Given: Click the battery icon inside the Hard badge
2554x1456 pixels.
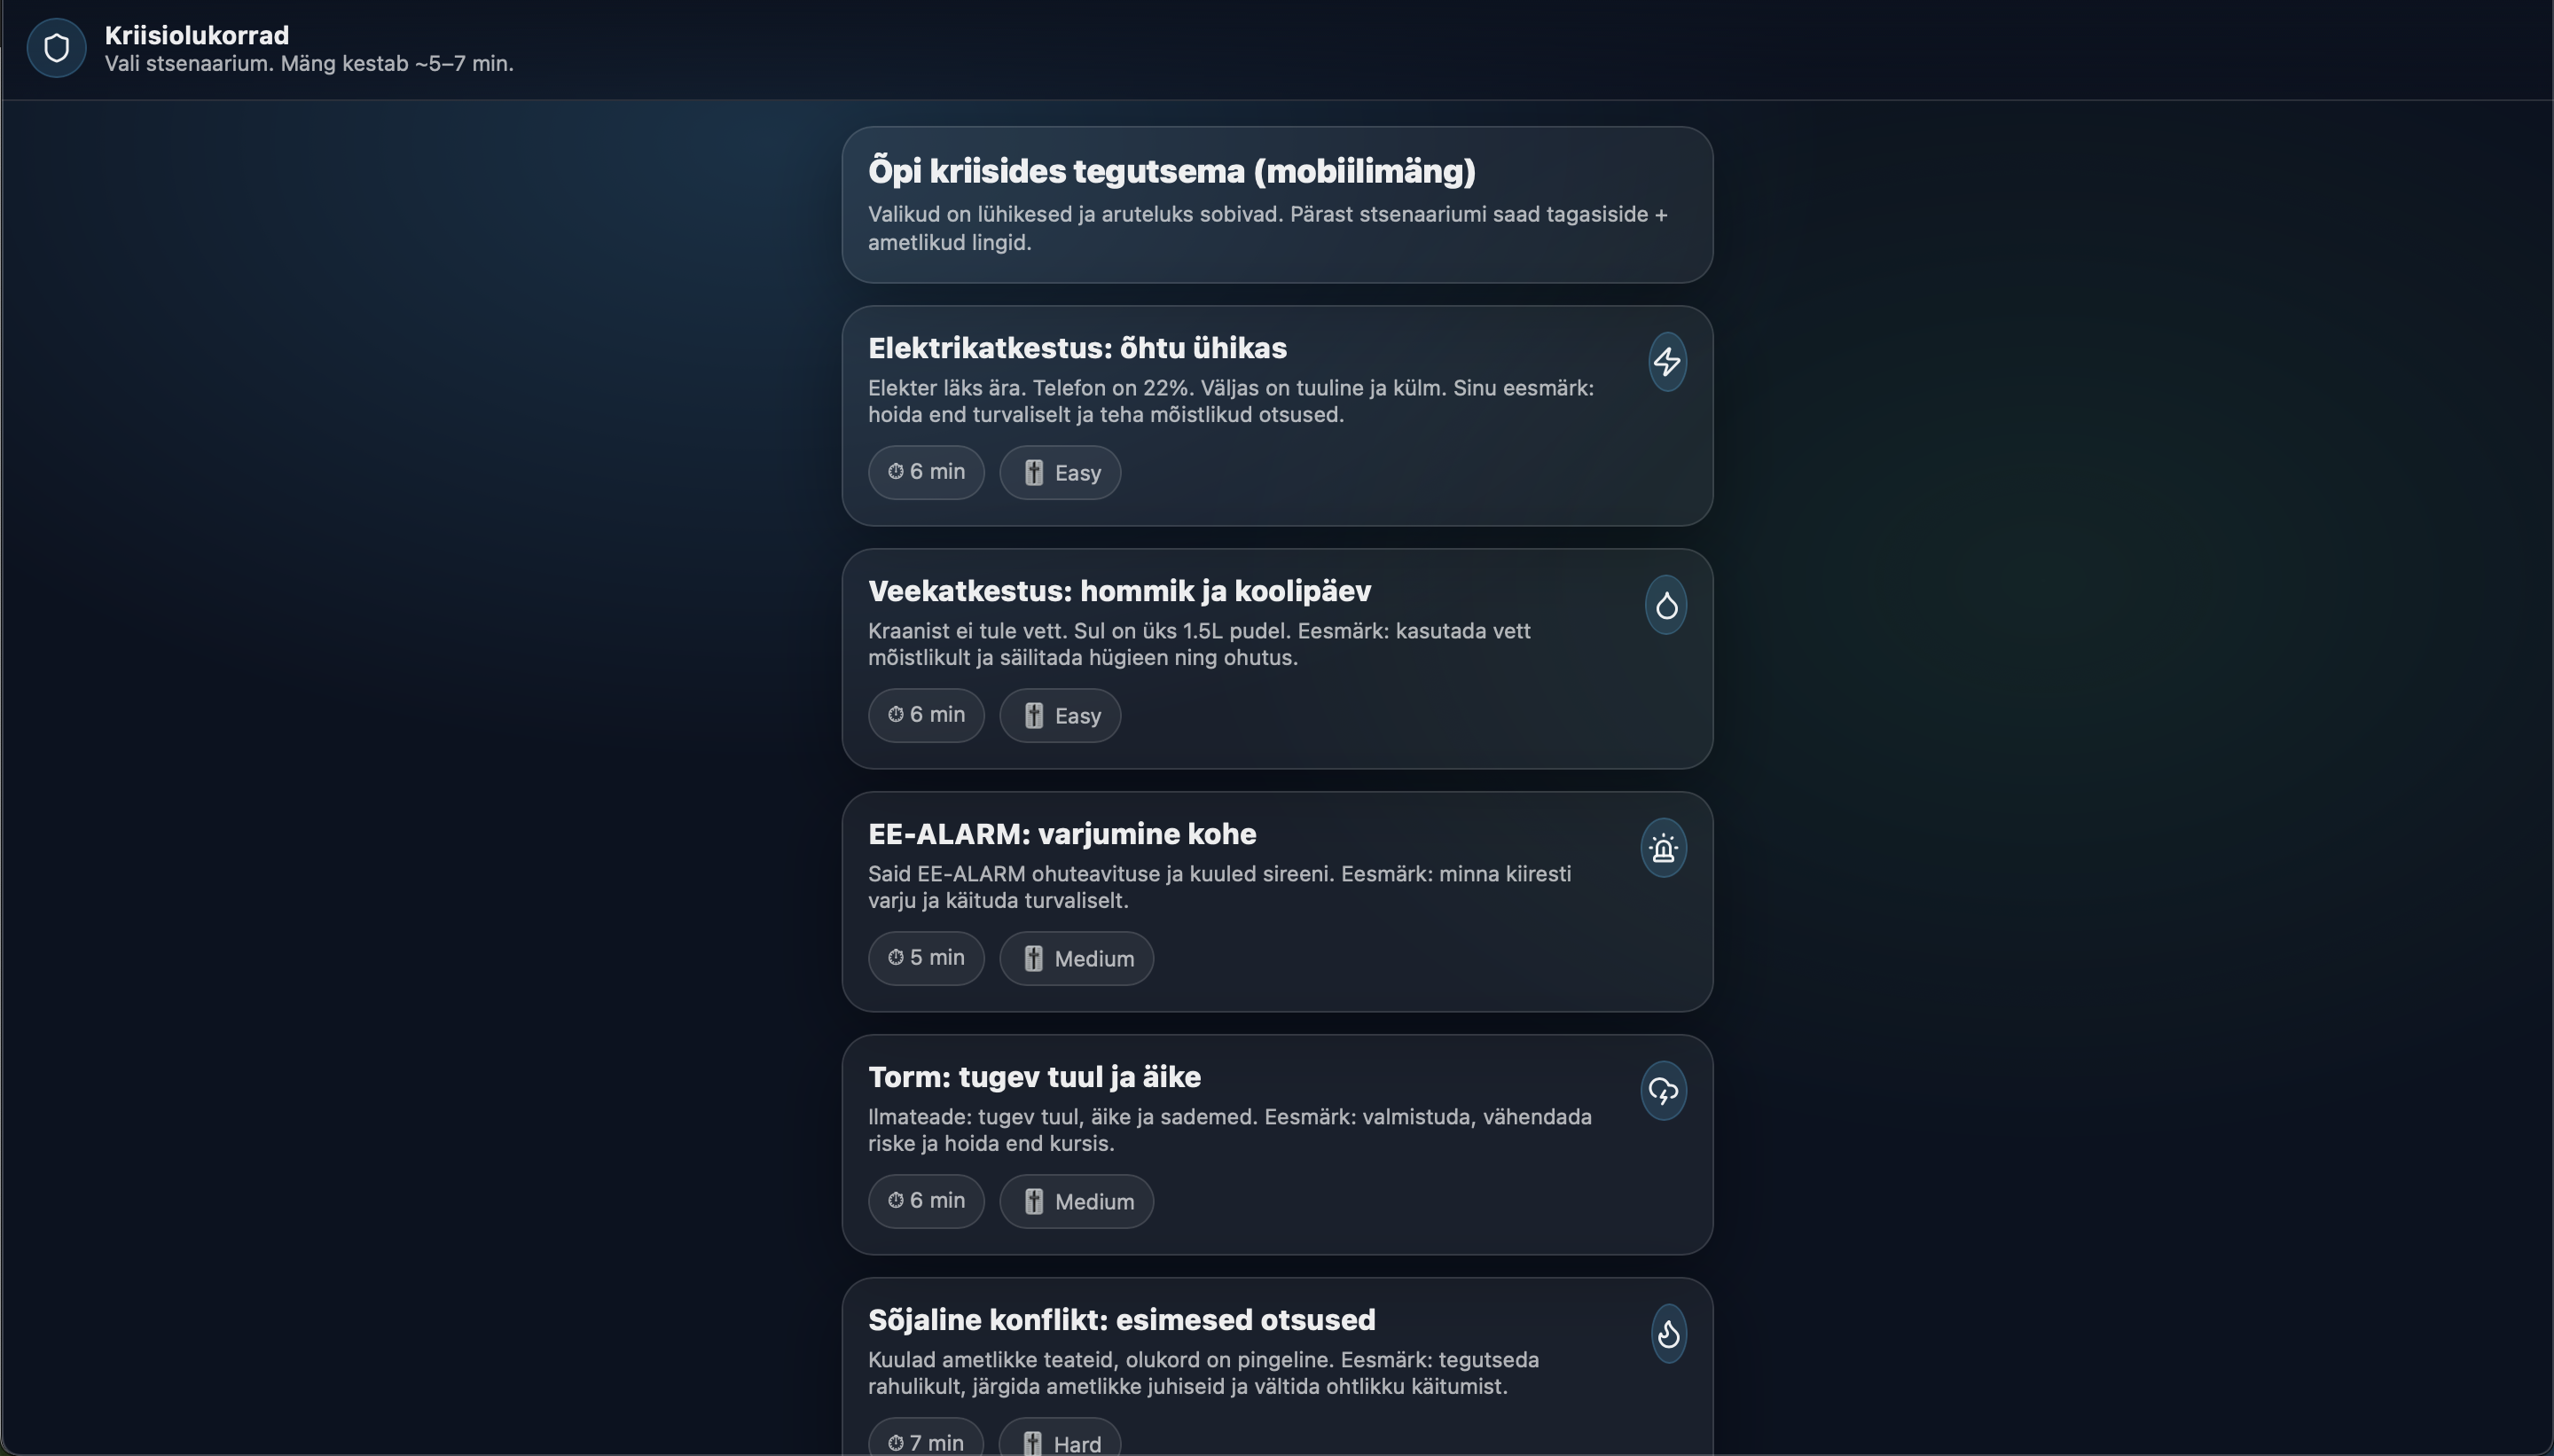Looking at the screenshot, I should click(1032, 1444).
